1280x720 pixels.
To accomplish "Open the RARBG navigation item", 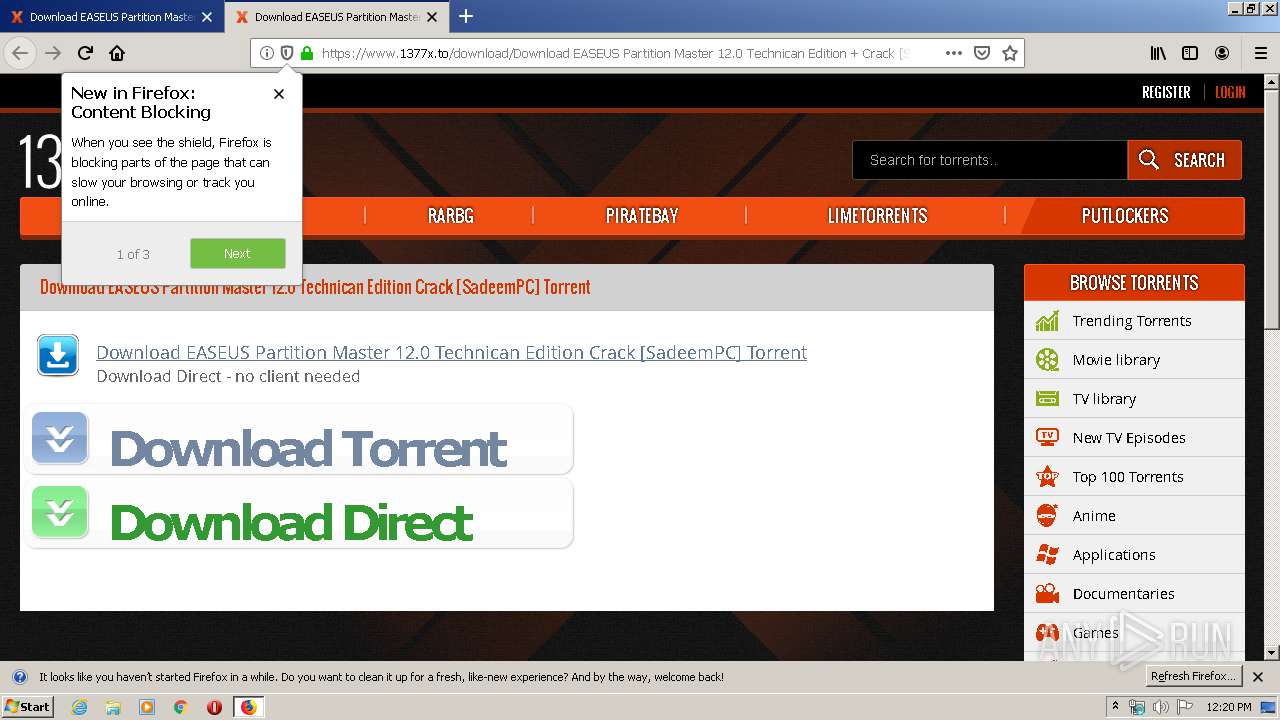I will (450, 216).
